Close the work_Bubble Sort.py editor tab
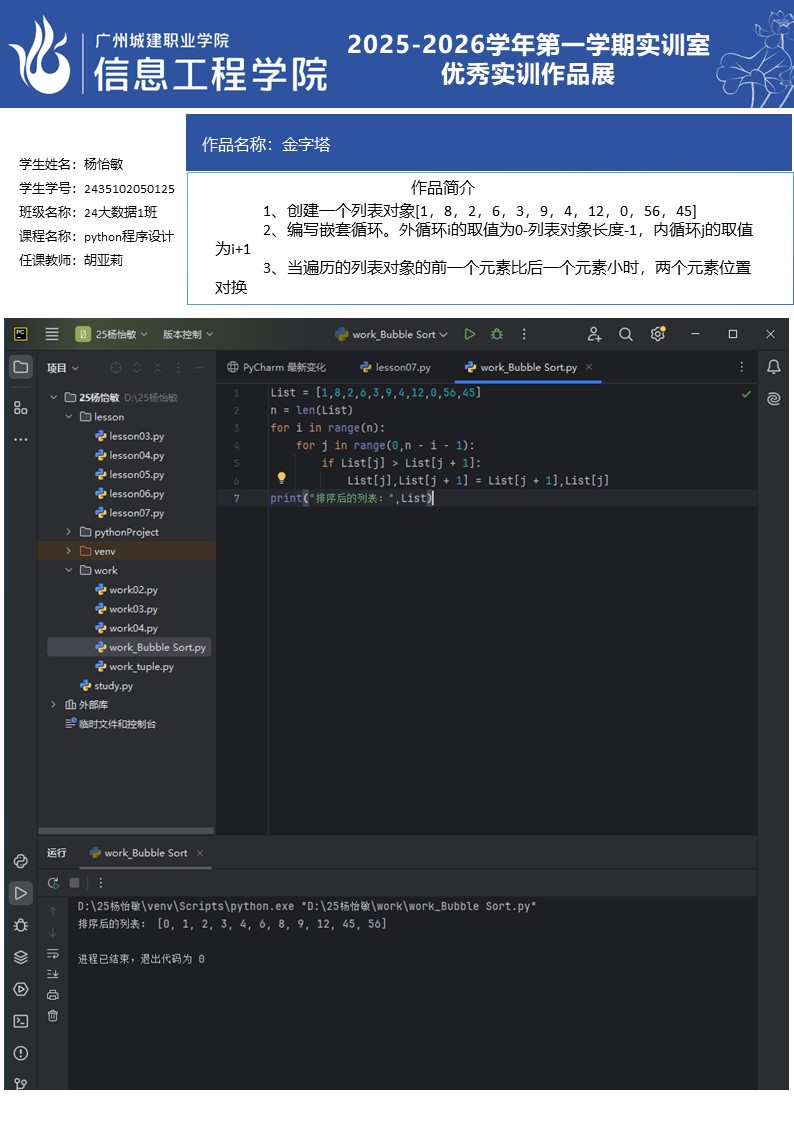Screen dimensions: 794x1123 point(589,367)
